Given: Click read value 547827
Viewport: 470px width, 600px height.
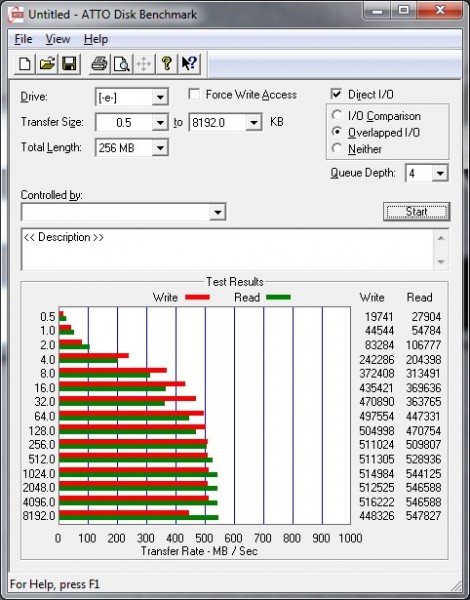Looking at the screenshot, I should tap(423, 516).
